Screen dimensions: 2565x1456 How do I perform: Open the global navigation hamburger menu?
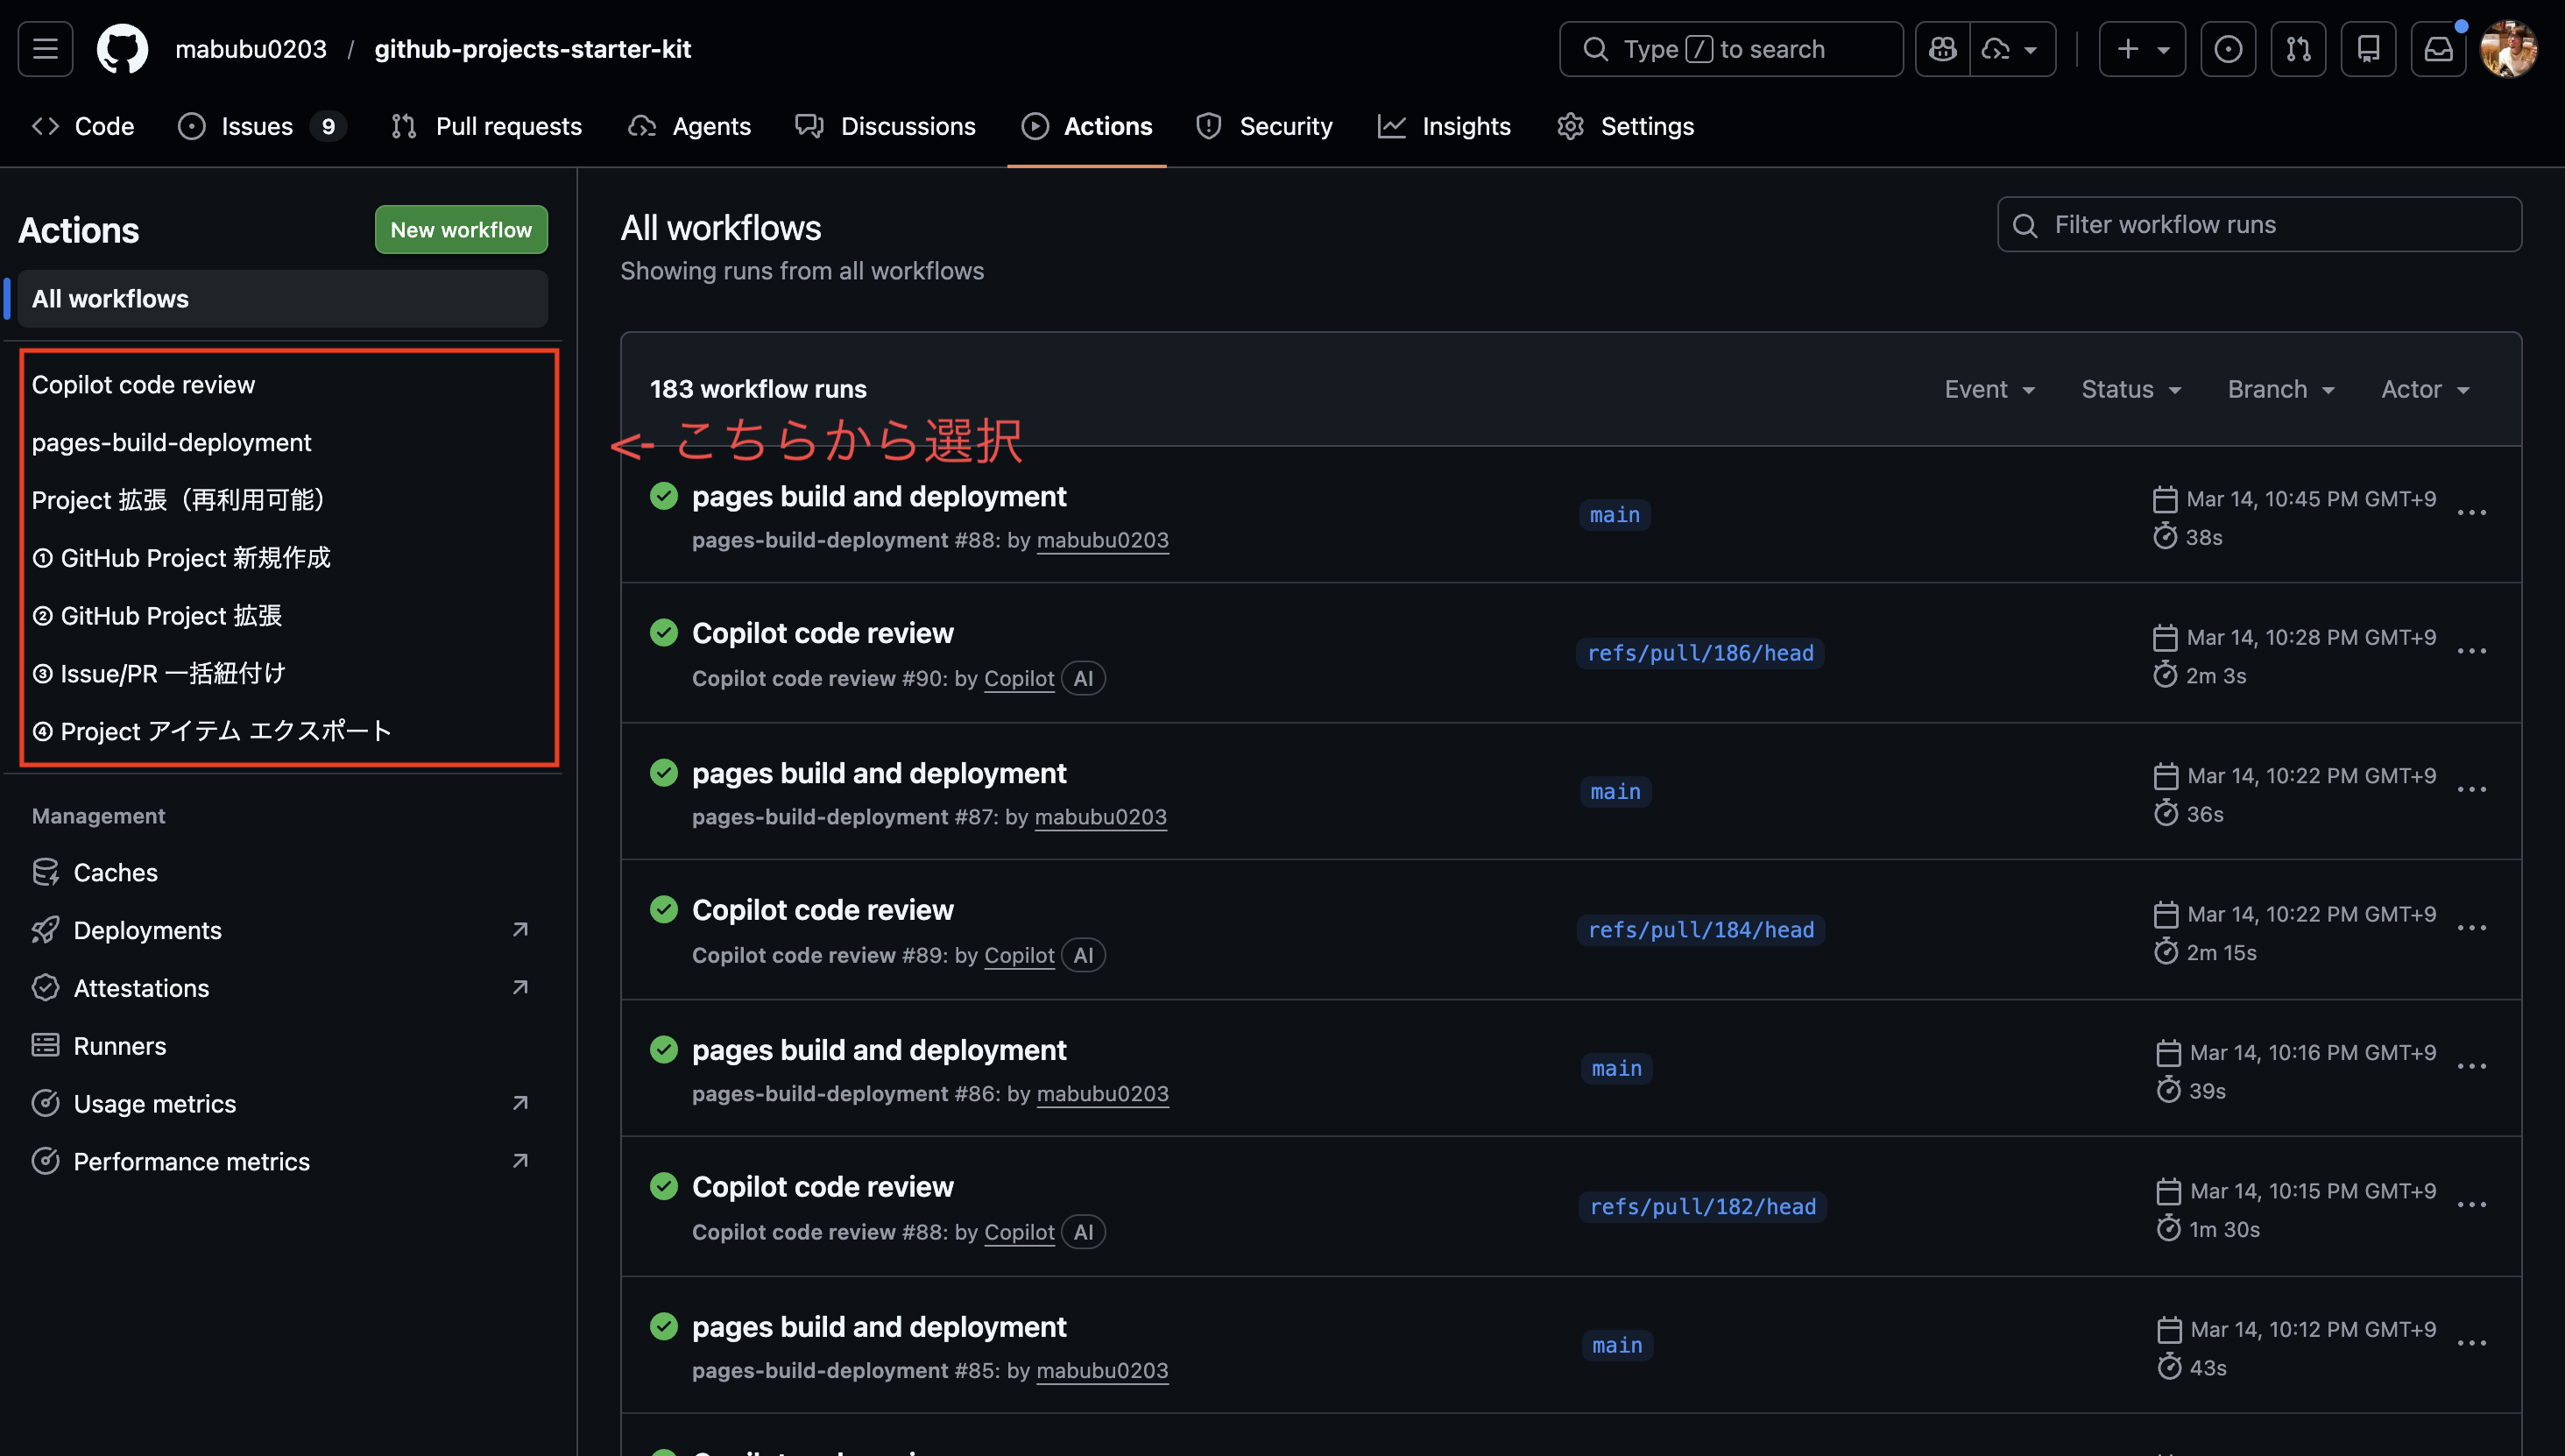[x=45, y=49]
